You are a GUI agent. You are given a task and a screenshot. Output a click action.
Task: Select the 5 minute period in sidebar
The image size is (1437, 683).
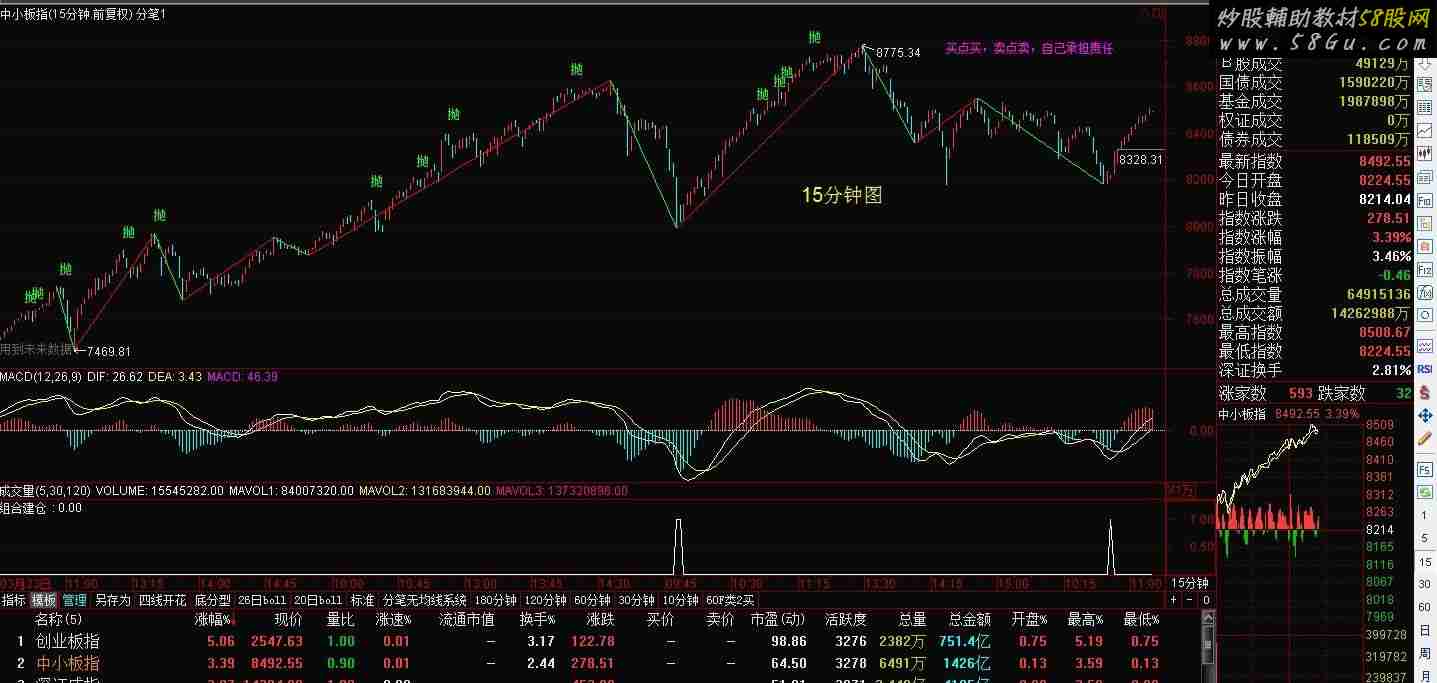(x=1425, y=538)
